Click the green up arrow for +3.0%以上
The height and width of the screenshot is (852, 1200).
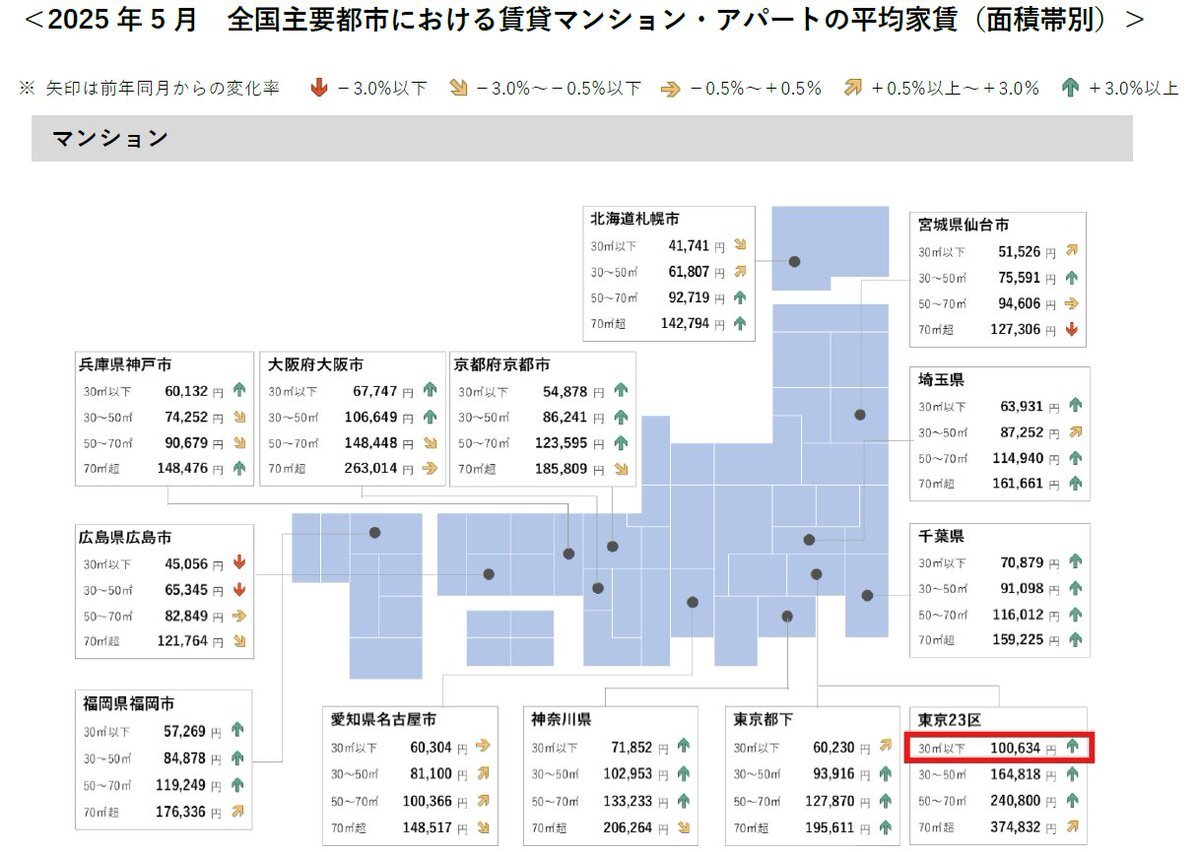pos(1069,89)
